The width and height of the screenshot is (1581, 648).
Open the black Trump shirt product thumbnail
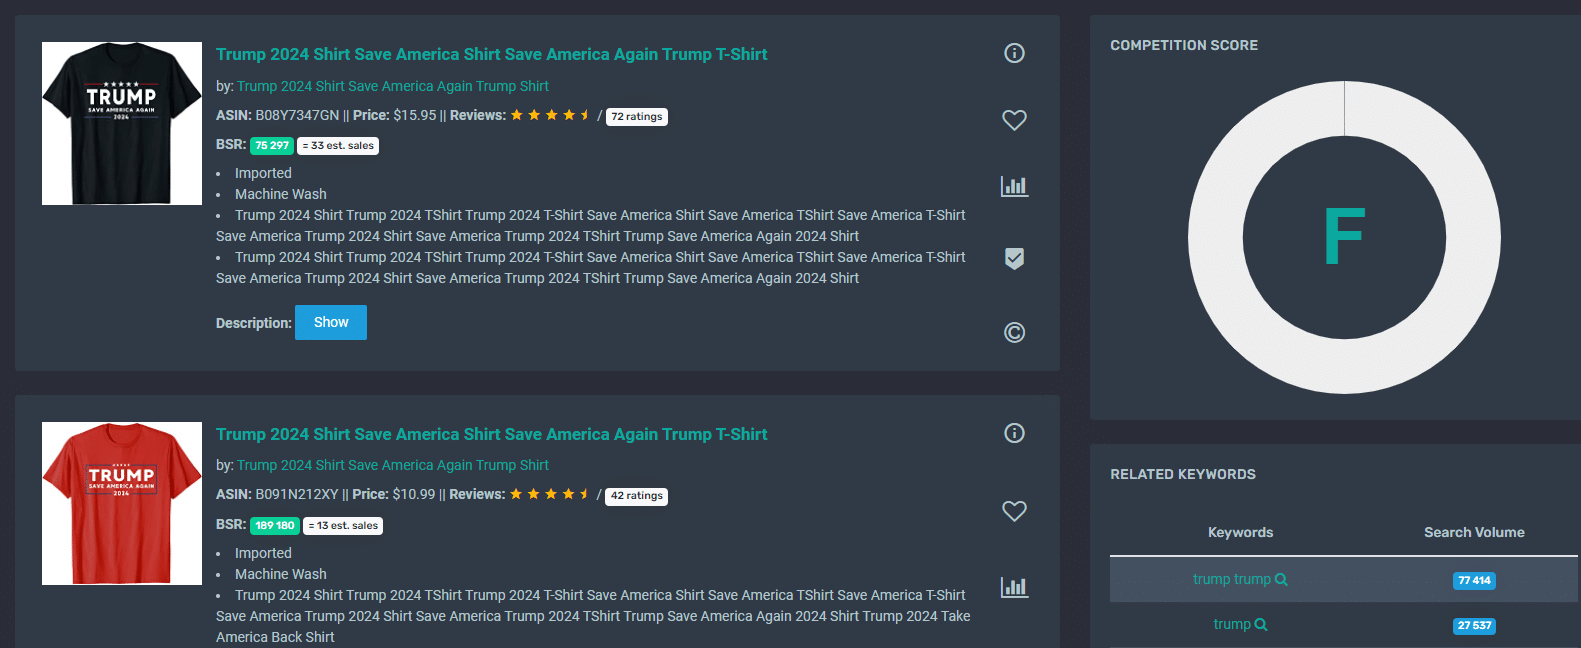(x=122, y=123)
